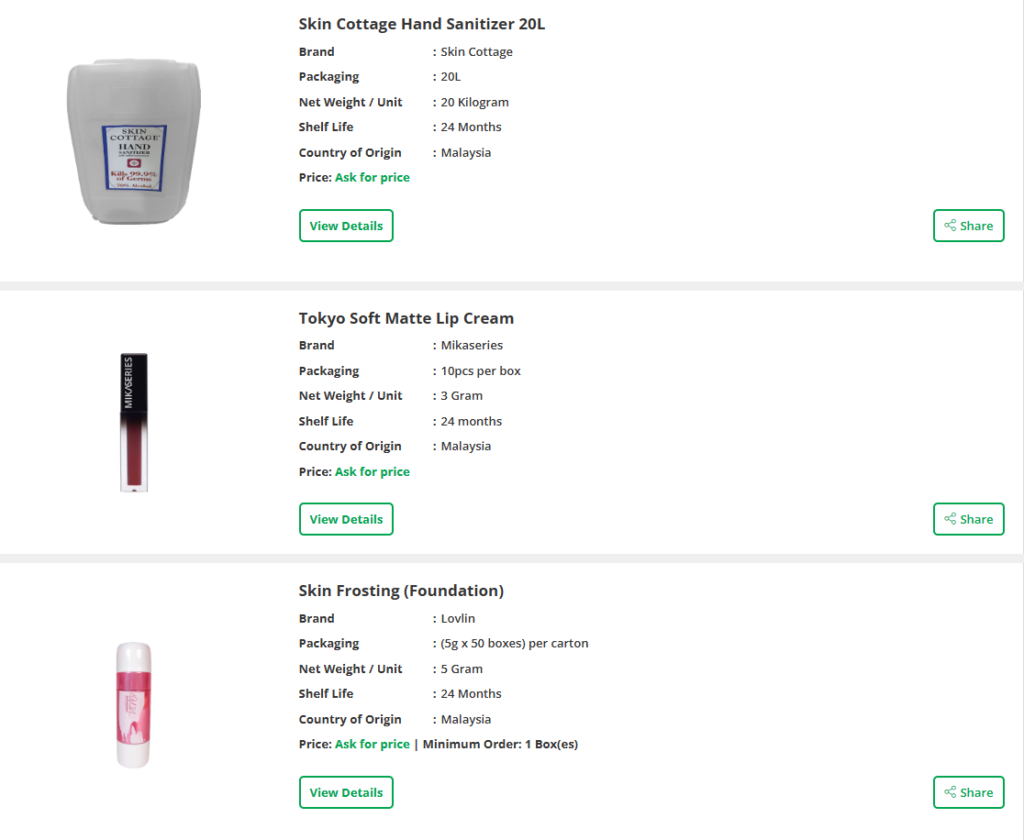Click the Lovlin brand value
The image size is (1024, 840).
[458, 618]
